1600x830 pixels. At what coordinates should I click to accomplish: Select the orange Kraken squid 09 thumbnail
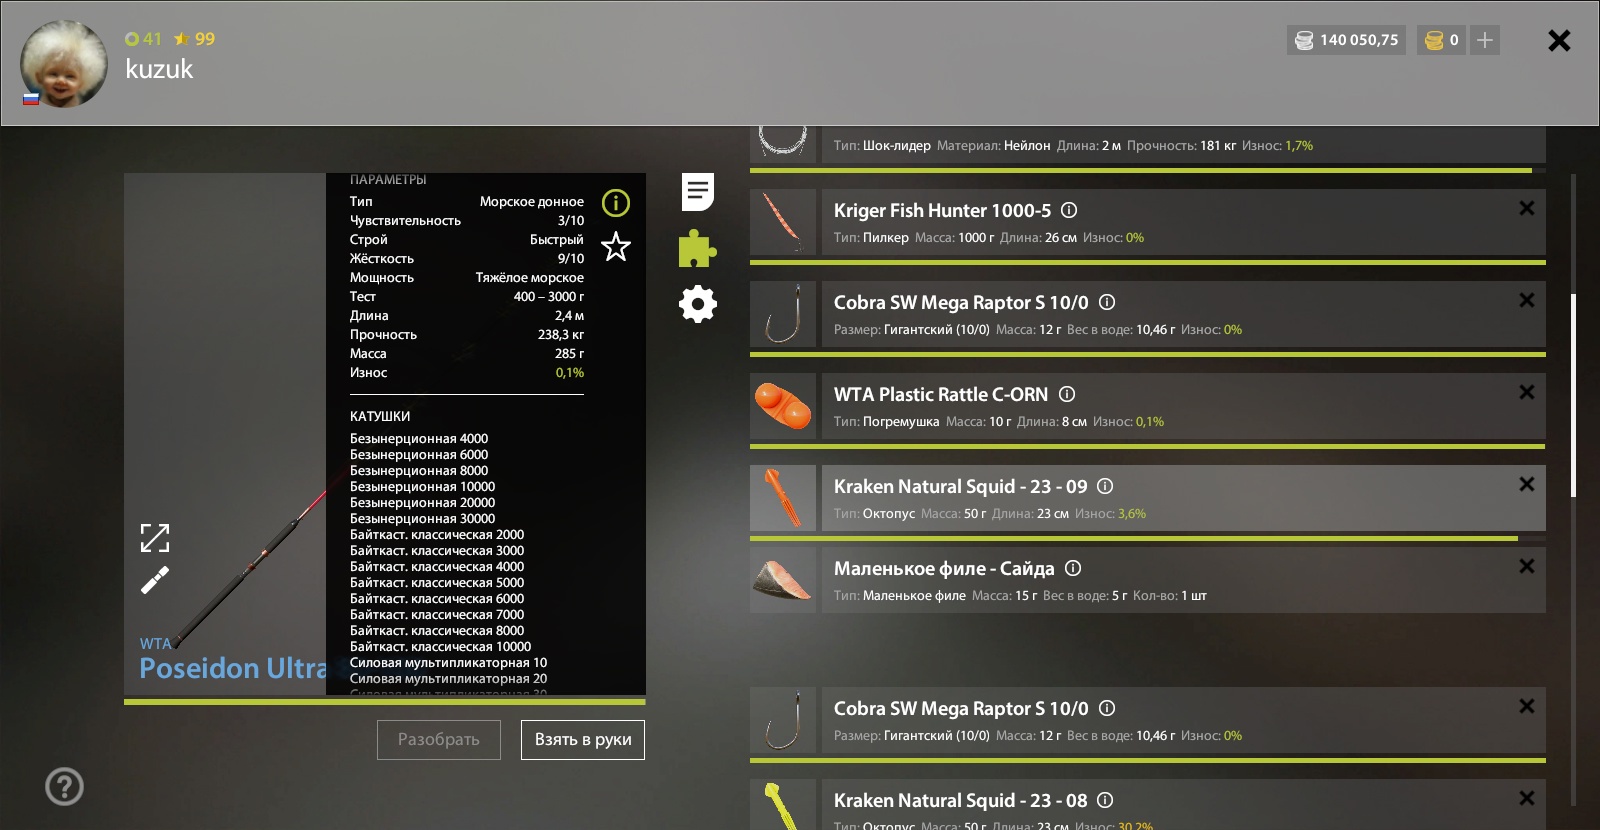[x=783, y=498]
